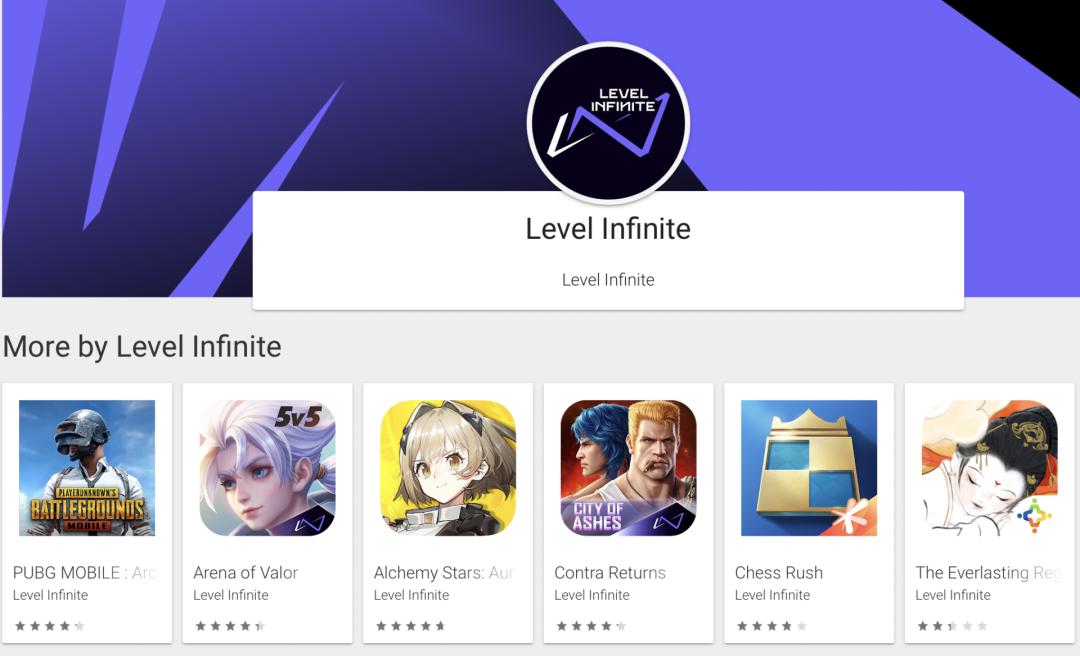
Task: Open The Everlasting Regret app icon
Action: [x=989, y=468]
